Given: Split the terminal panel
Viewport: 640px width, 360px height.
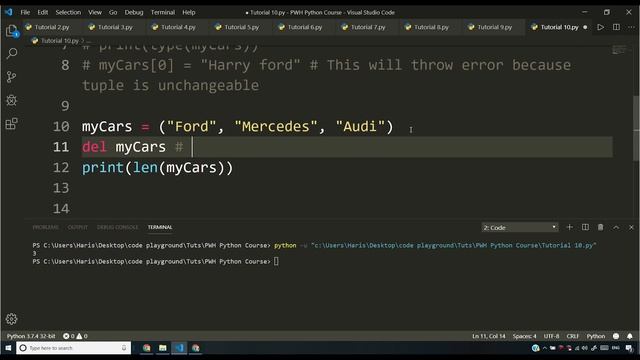Looking at the screenshot, I should tap(585, 227).
